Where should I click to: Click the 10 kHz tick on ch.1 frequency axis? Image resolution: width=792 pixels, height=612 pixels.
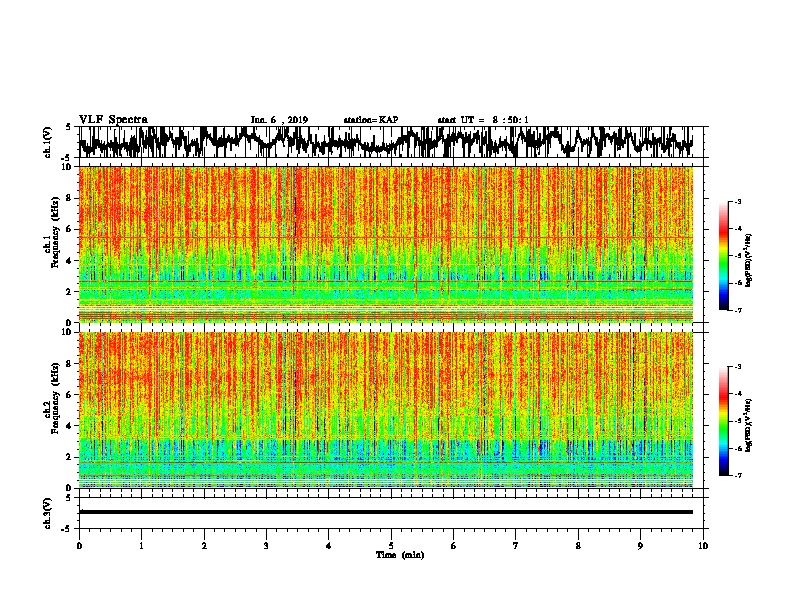coord(66,167)
